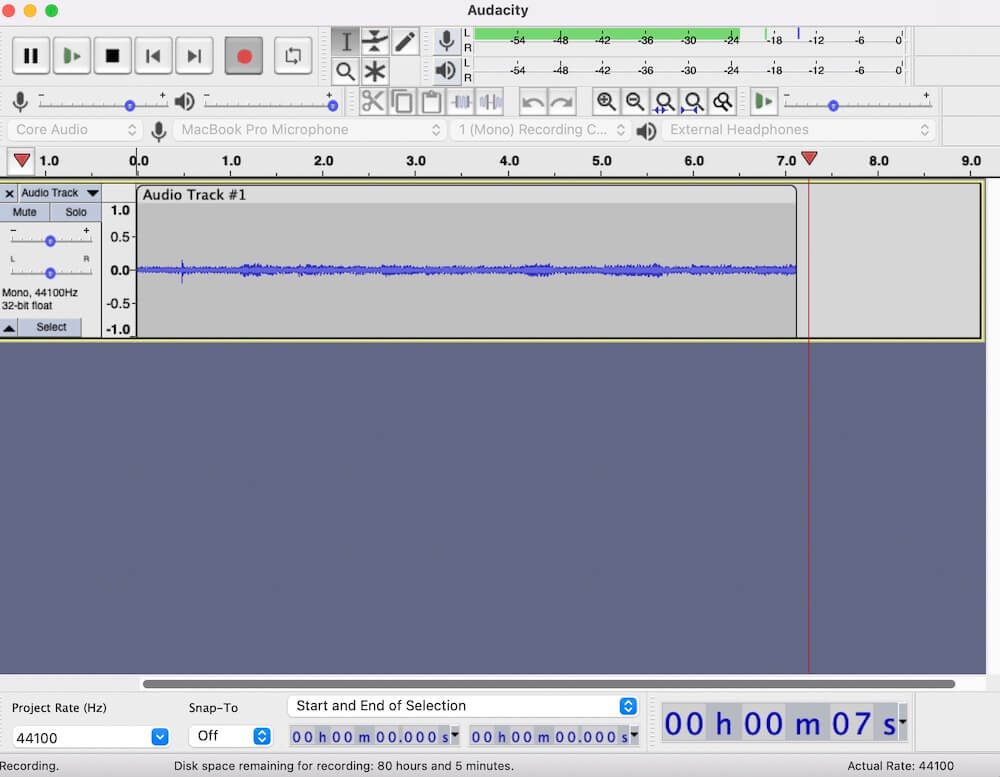The height and width of the screenshot is (777, 1000).
Task: Click the 4.0 mark on timeline ruler
Action: (x=509, y=161)
